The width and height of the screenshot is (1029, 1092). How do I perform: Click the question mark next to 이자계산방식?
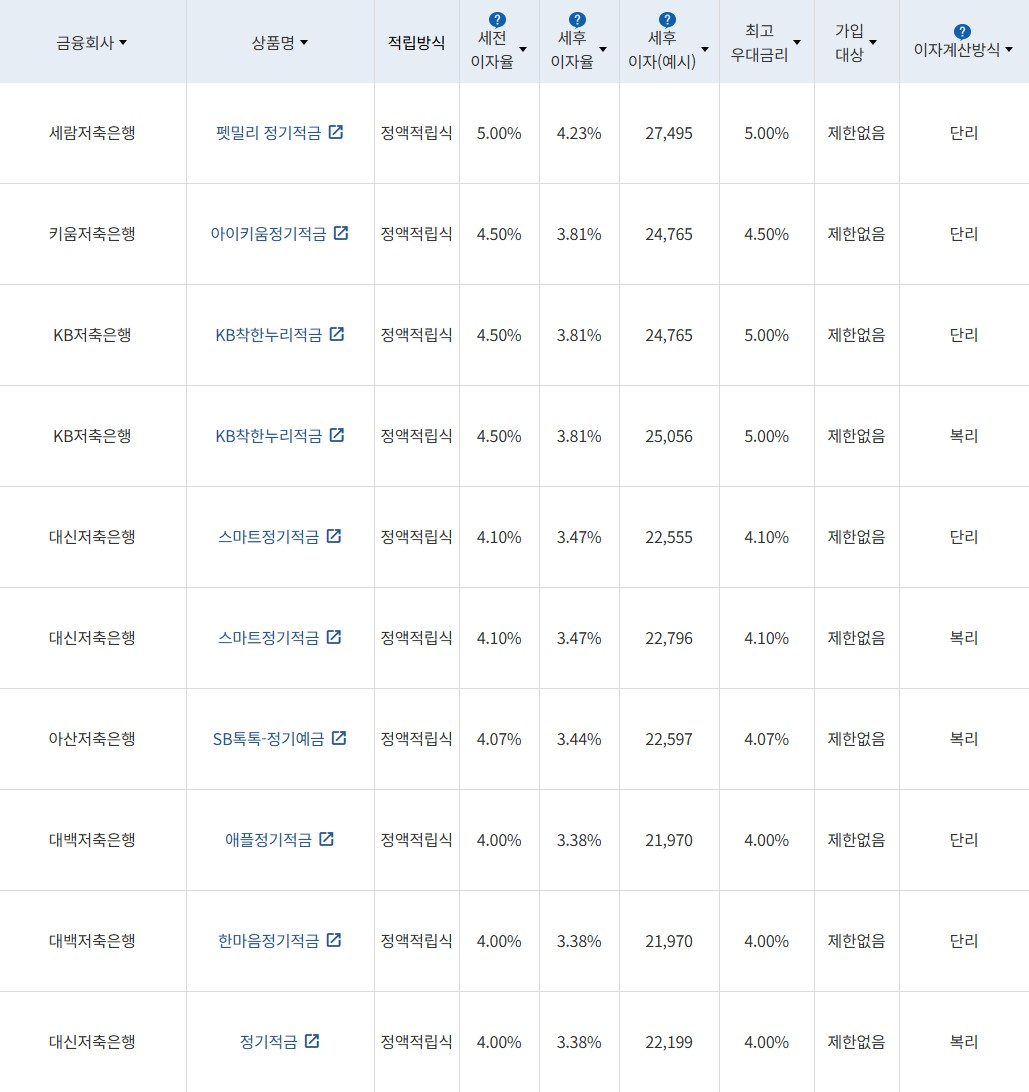(961, 31)
